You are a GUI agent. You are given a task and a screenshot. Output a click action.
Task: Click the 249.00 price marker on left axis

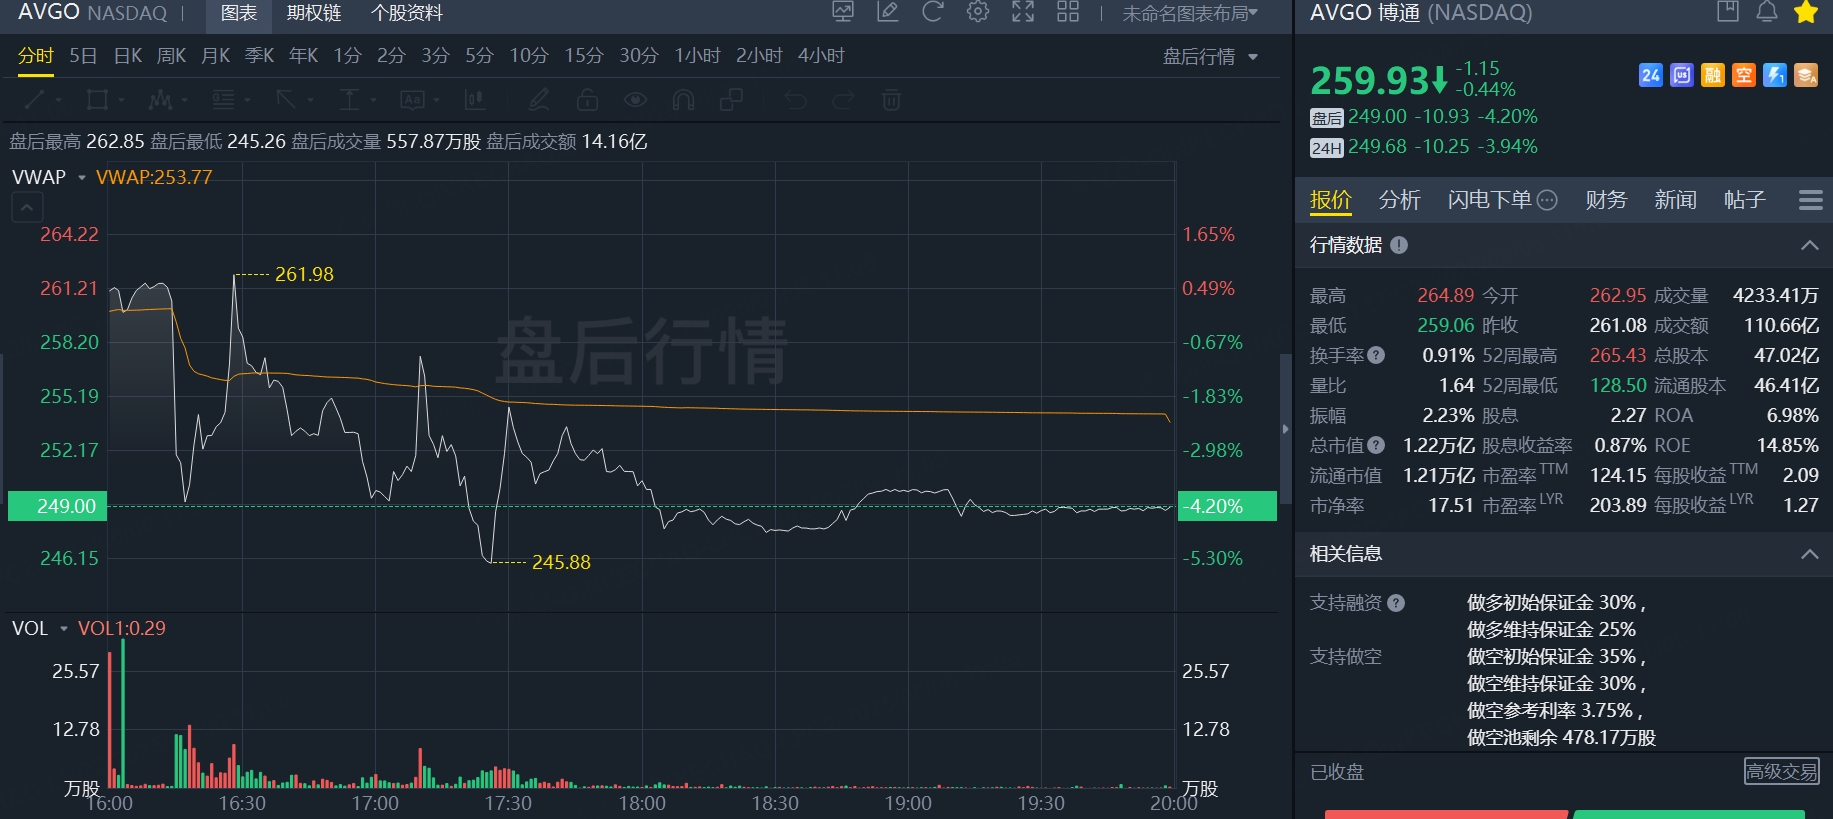pos(57,506)
